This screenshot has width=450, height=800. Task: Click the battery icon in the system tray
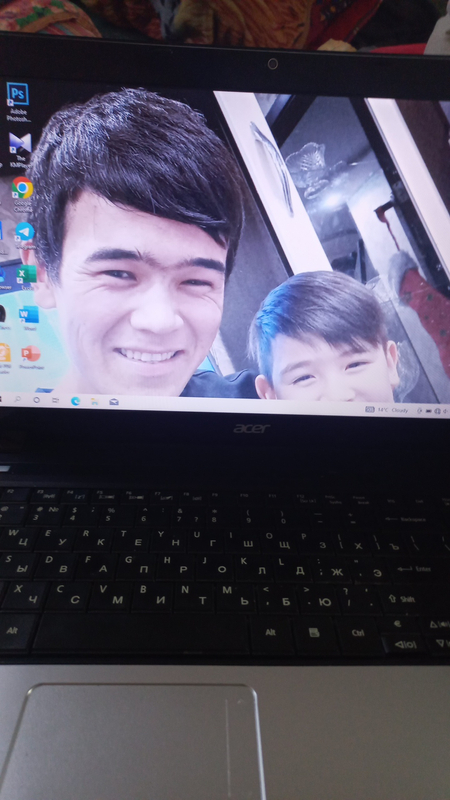click(429, 411)
